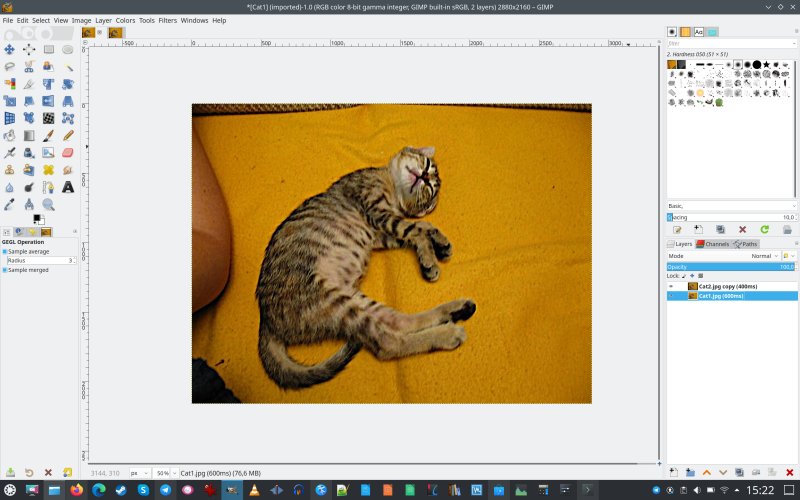Select the Paintbrush tool
Viewport: 800px width, 500px height.
click(x=48, y=135)
